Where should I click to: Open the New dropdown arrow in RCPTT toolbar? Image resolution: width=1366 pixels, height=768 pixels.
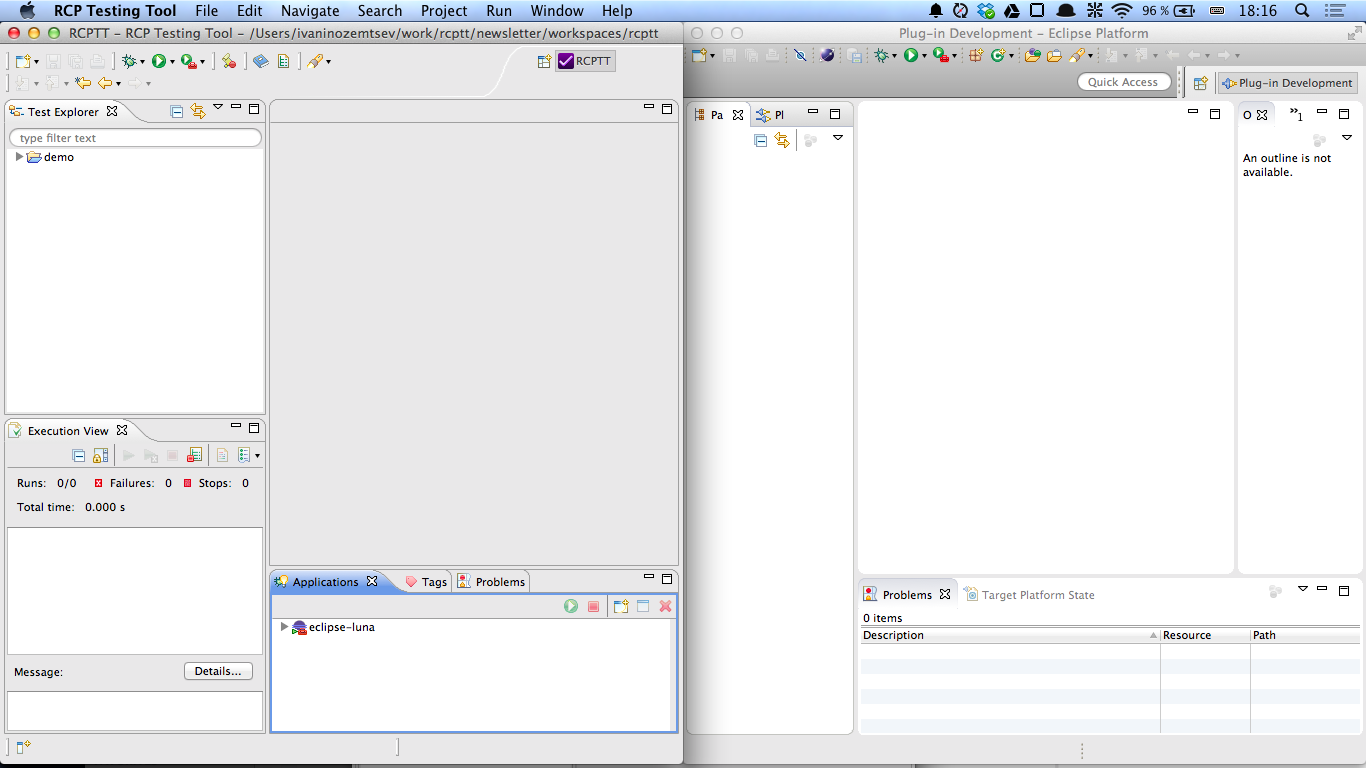pos(37,62)
